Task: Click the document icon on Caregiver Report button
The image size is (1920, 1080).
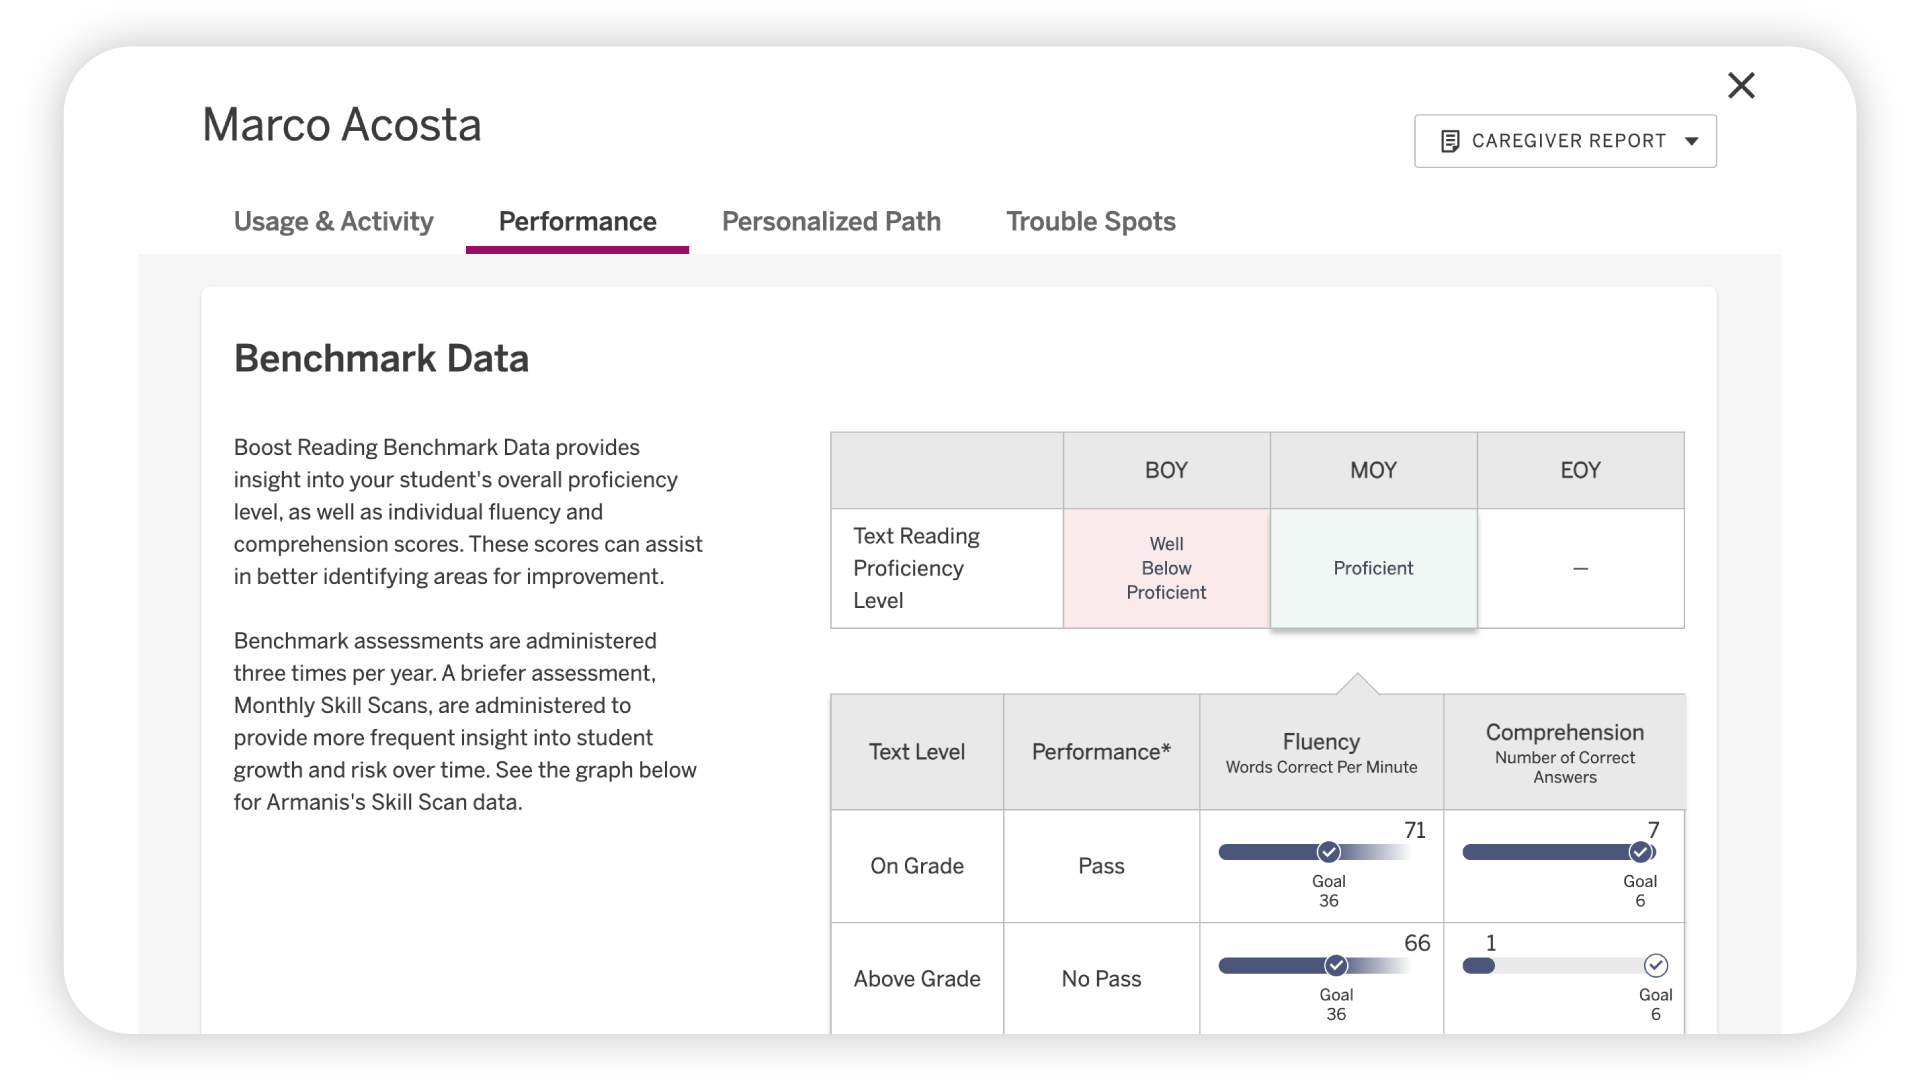Action: click(1448, 140)
